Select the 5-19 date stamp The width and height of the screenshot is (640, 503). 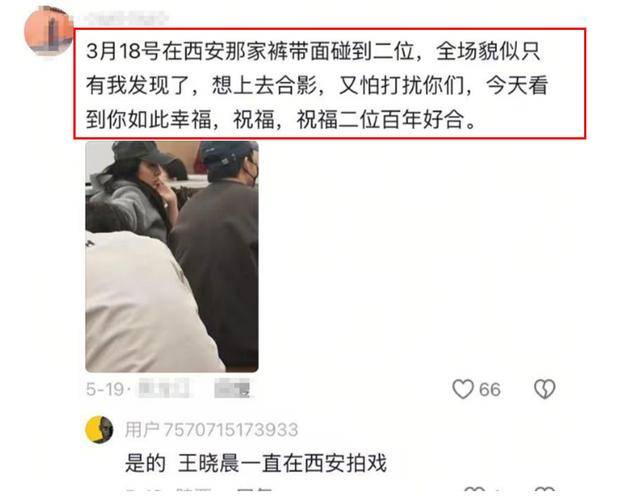105,389
